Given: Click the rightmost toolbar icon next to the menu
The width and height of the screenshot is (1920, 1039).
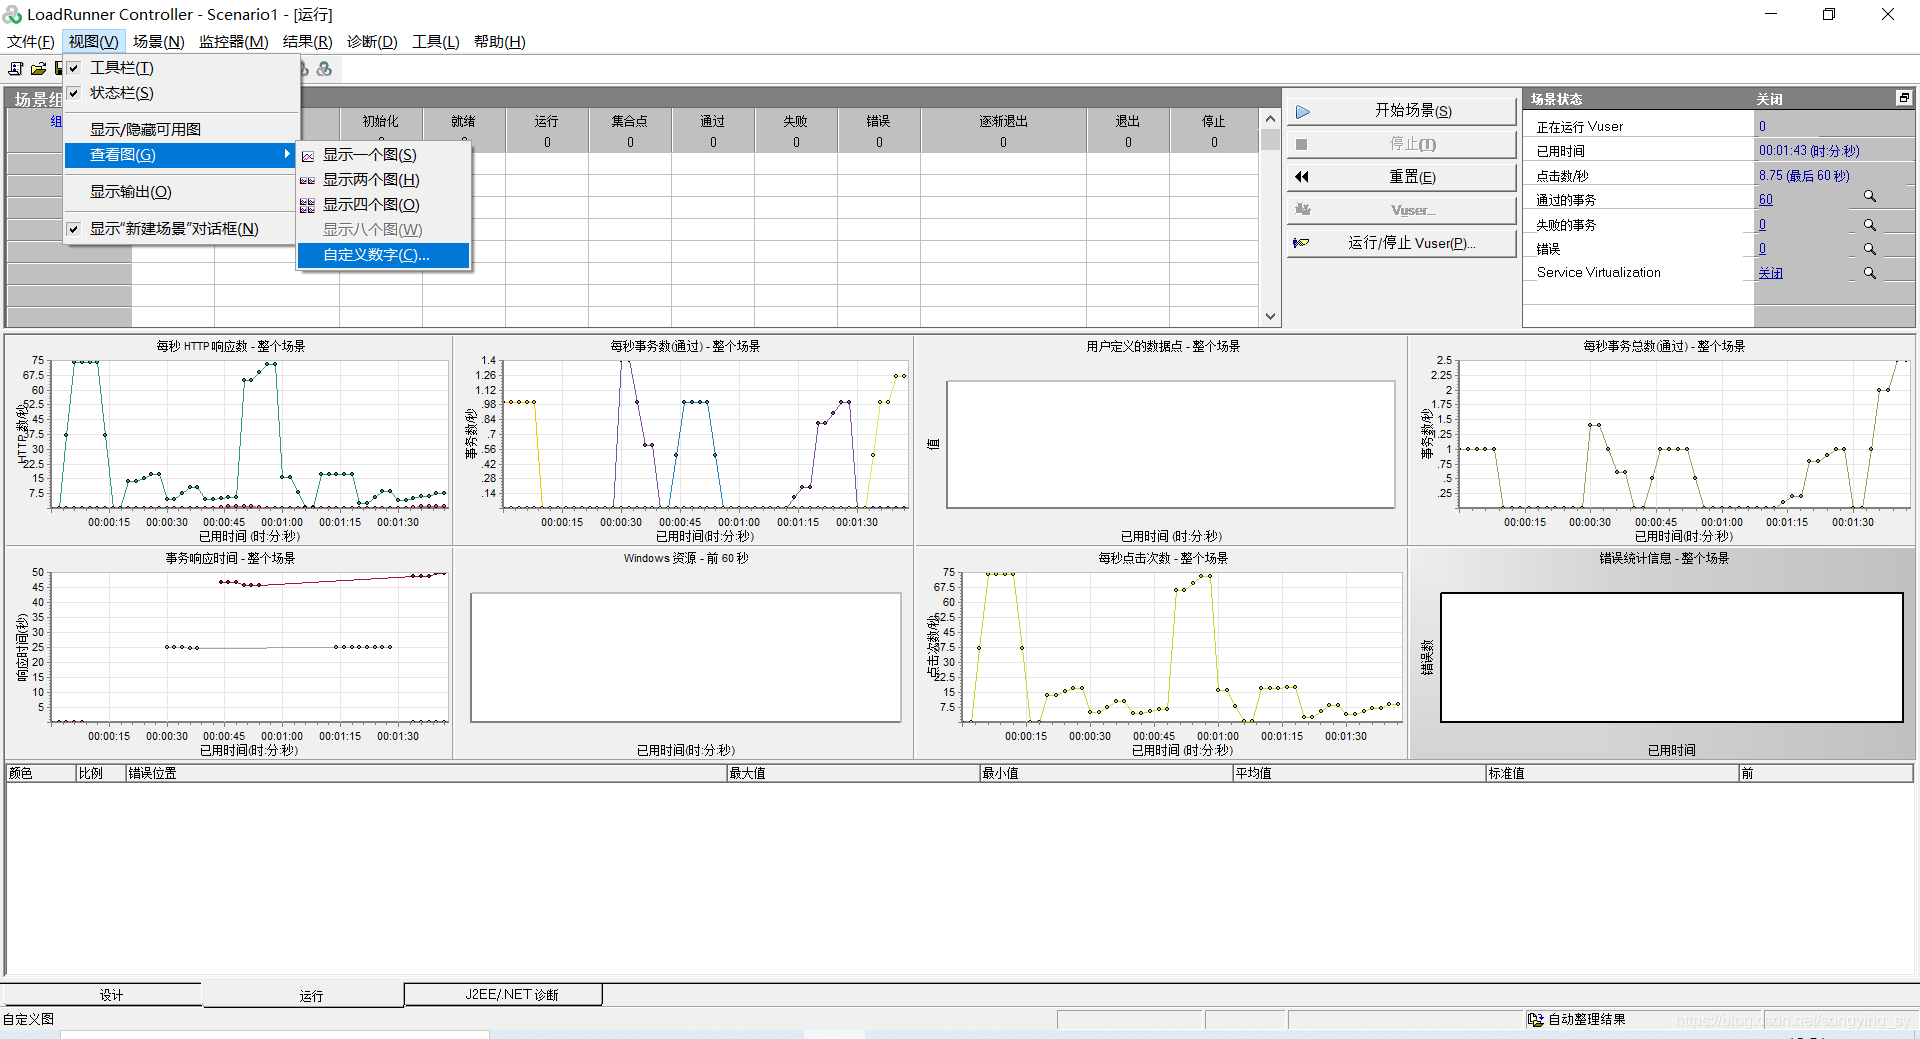Looking at the screenshot, I should (324, 69).
